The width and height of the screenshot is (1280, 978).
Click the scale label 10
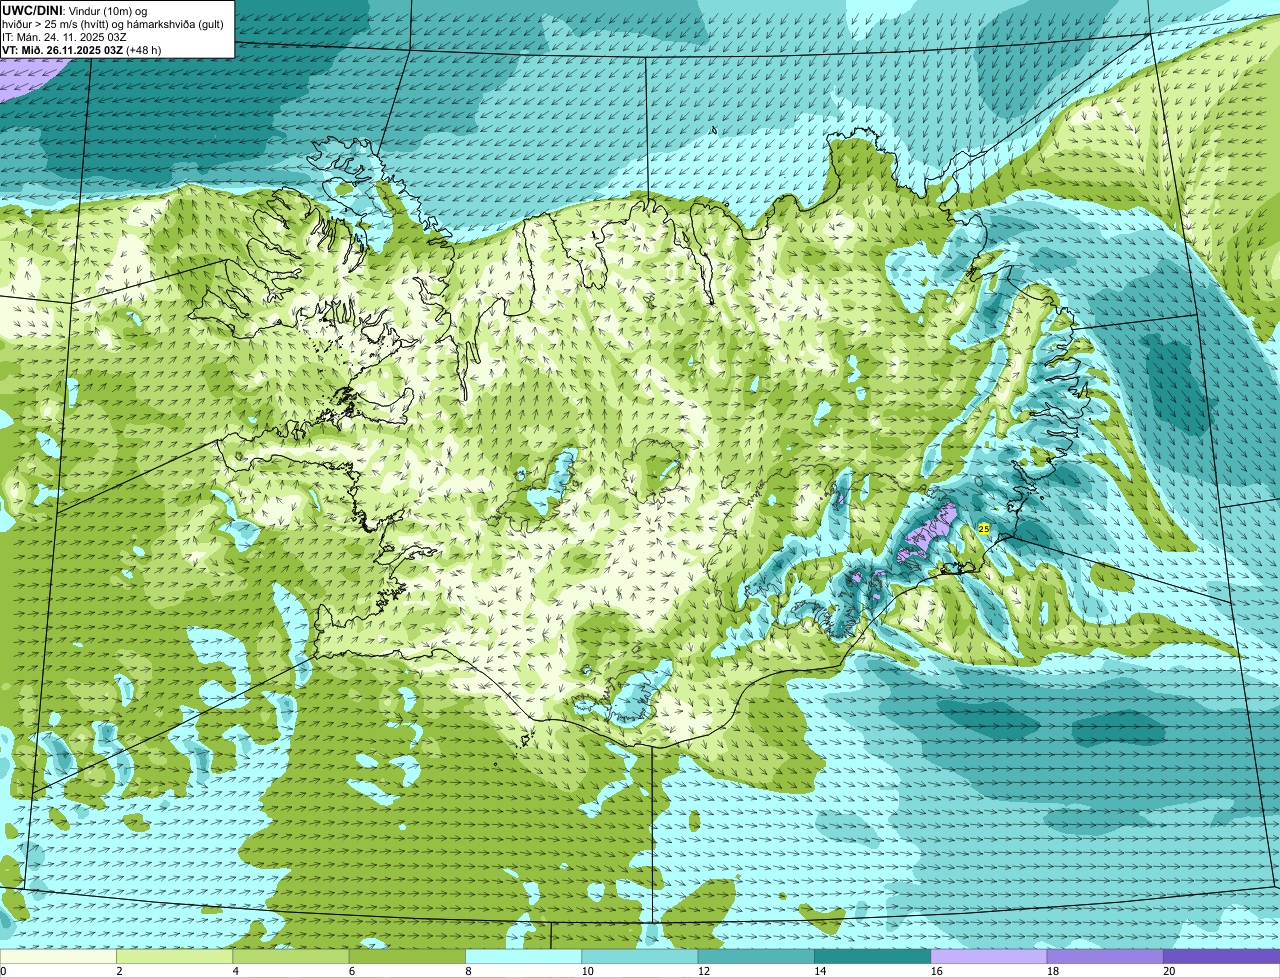pos(587,971)
